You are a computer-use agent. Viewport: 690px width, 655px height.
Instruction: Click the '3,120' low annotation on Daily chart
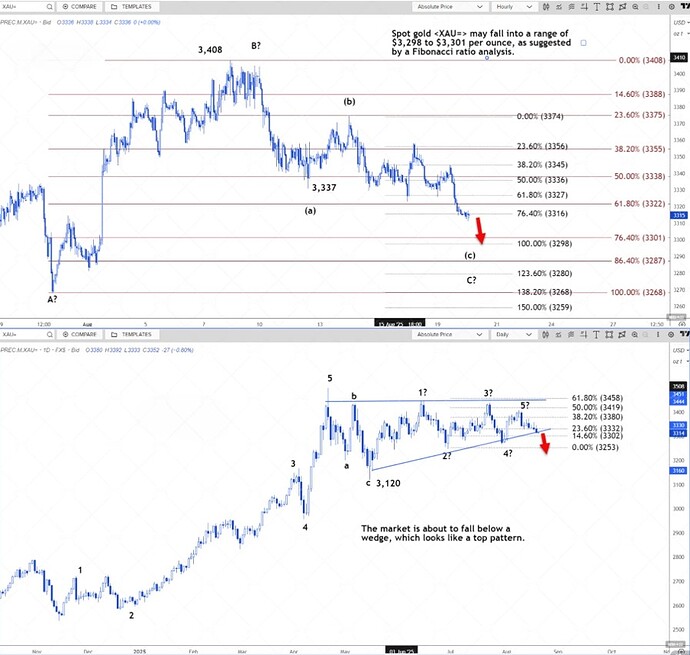click(x=388, y=483)
